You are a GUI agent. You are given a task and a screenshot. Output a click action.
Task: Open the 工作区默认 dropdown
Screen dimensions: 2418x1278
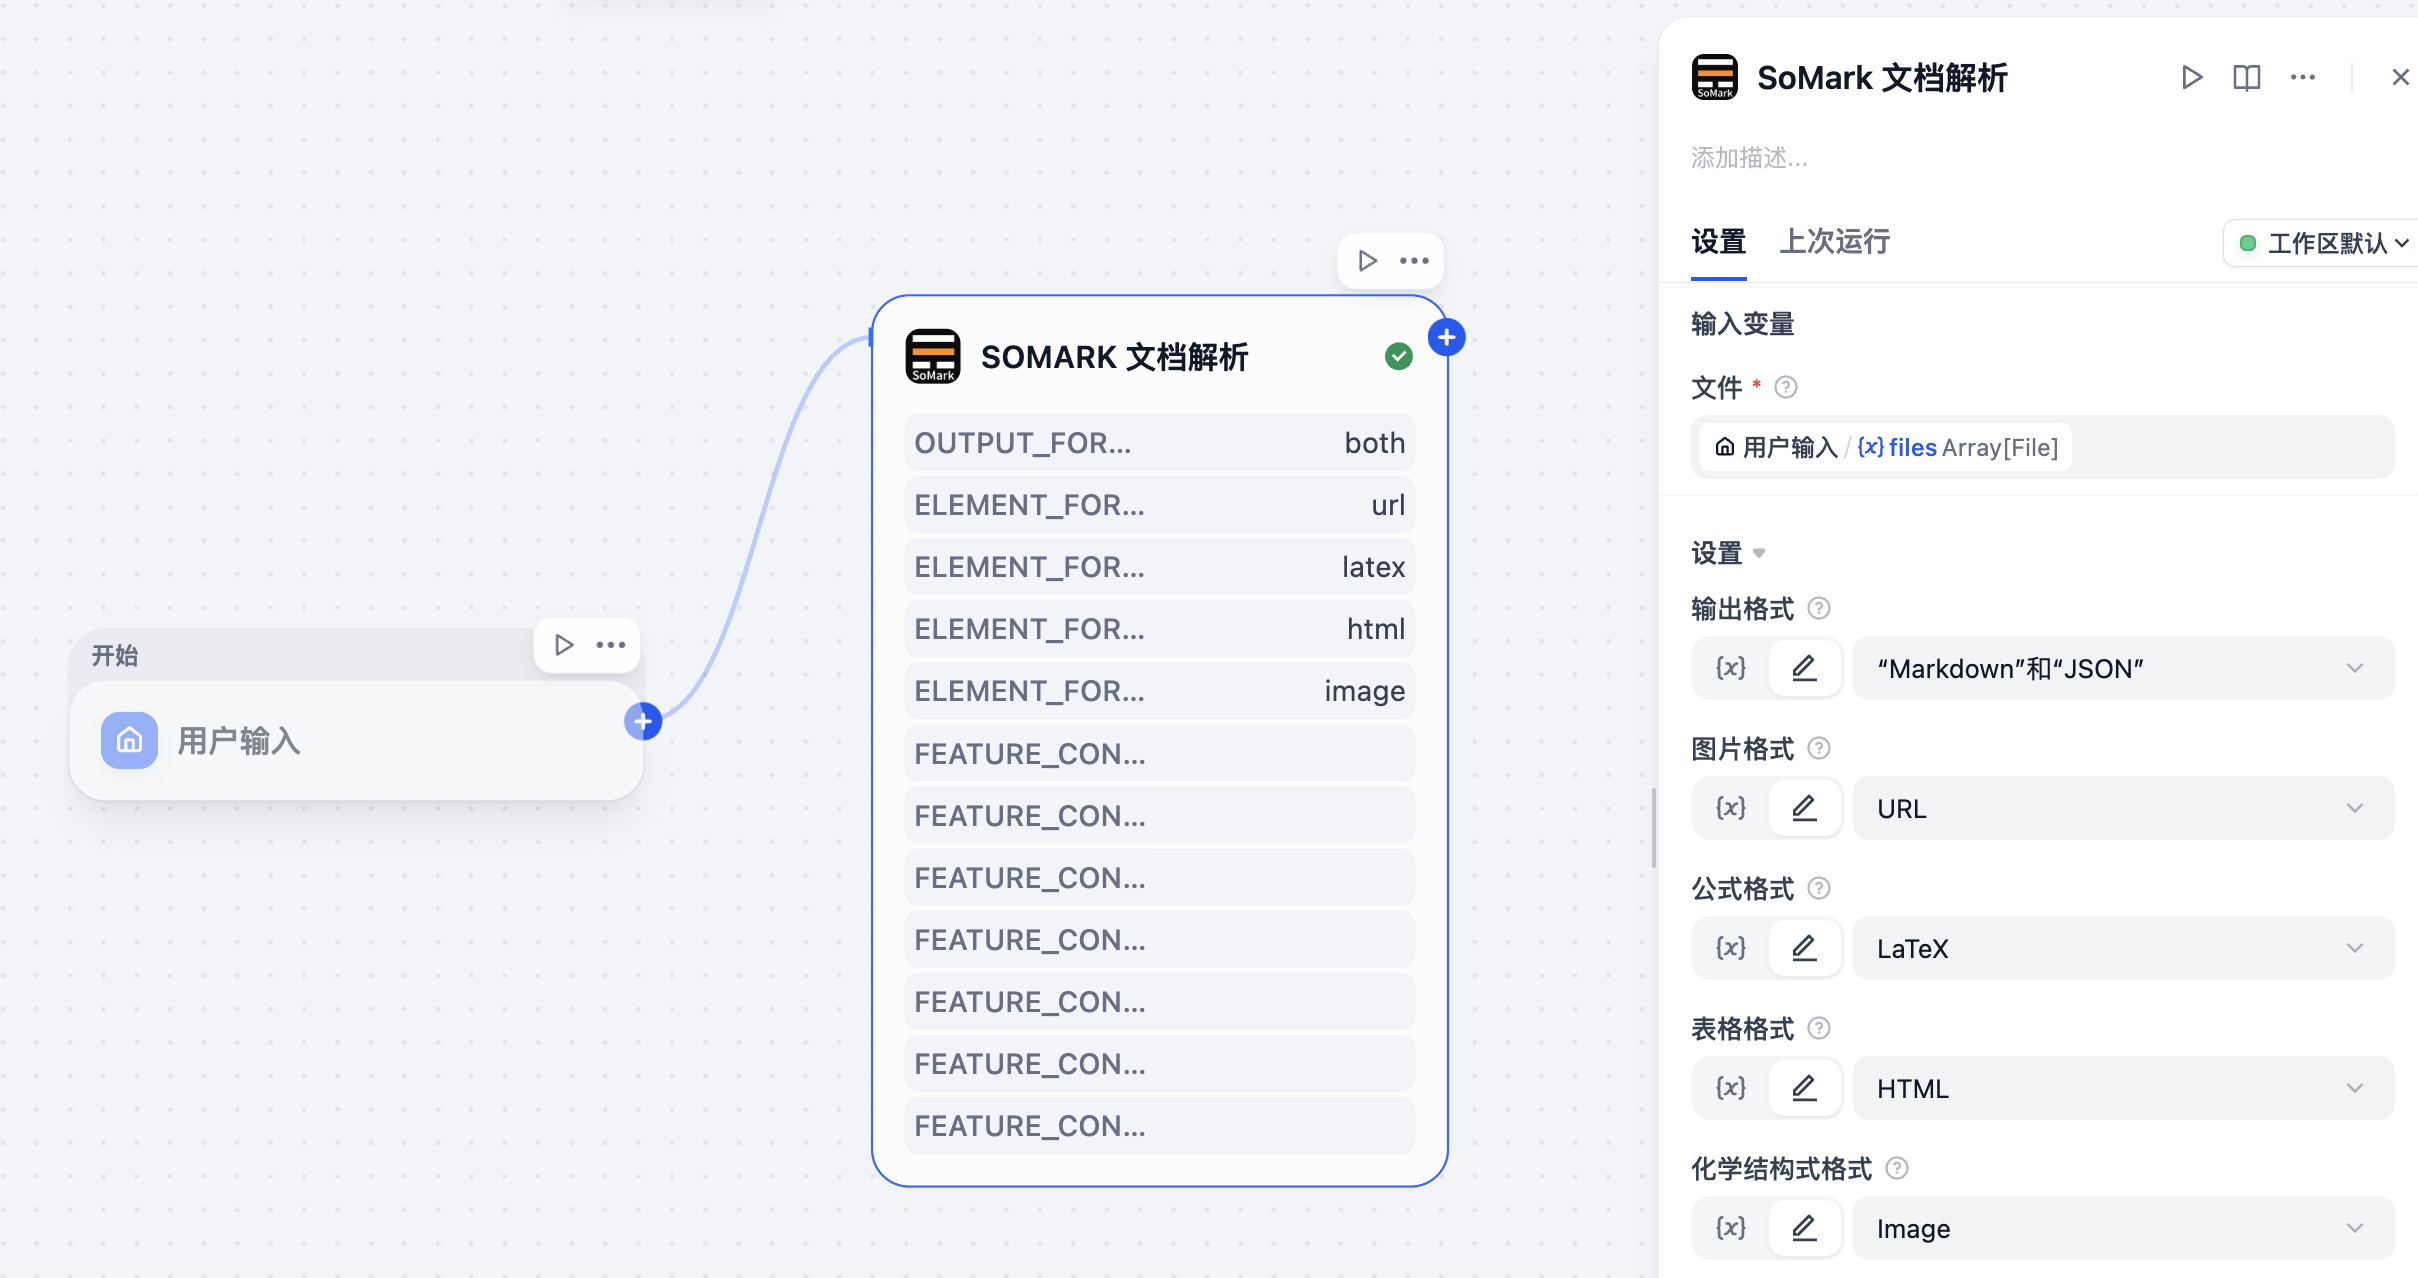[2323, 243]
